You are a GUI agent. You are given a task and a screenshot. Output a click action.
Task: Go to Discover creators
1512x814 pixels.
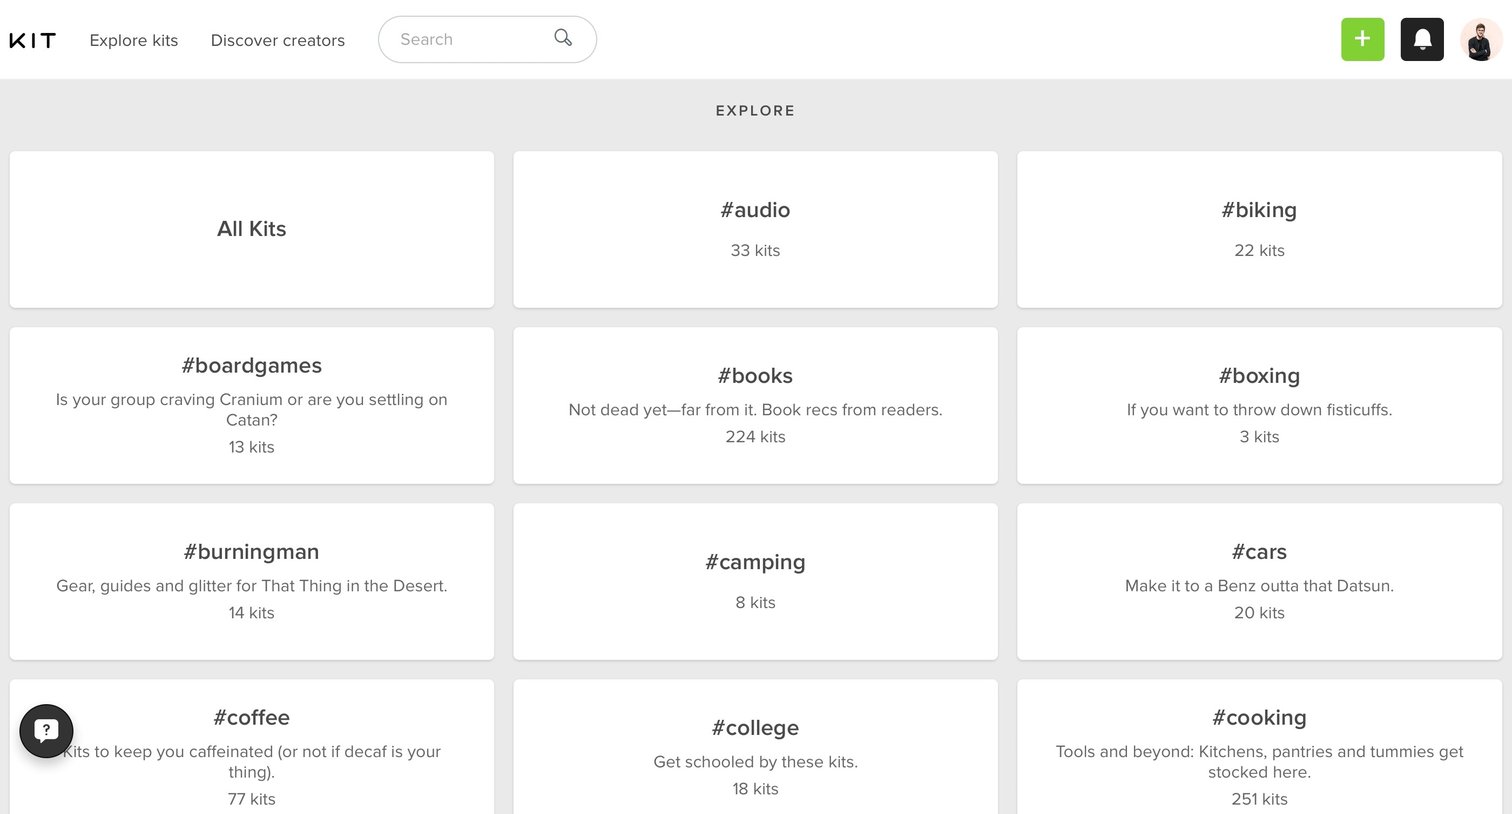278,40
